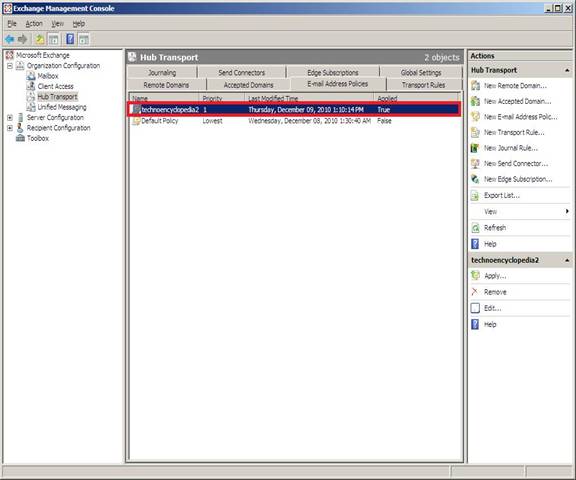The width and height of the screenshot is (576, 480).
Task: Select the E-mail Address Policies tab
Action: [x=338, y=84]
